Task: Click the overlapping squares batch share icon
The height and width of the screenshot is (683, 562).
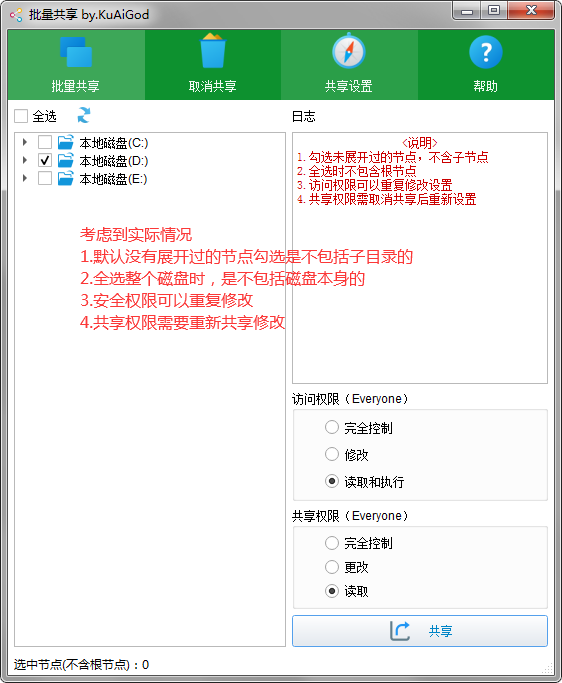Action: point(76,52)
